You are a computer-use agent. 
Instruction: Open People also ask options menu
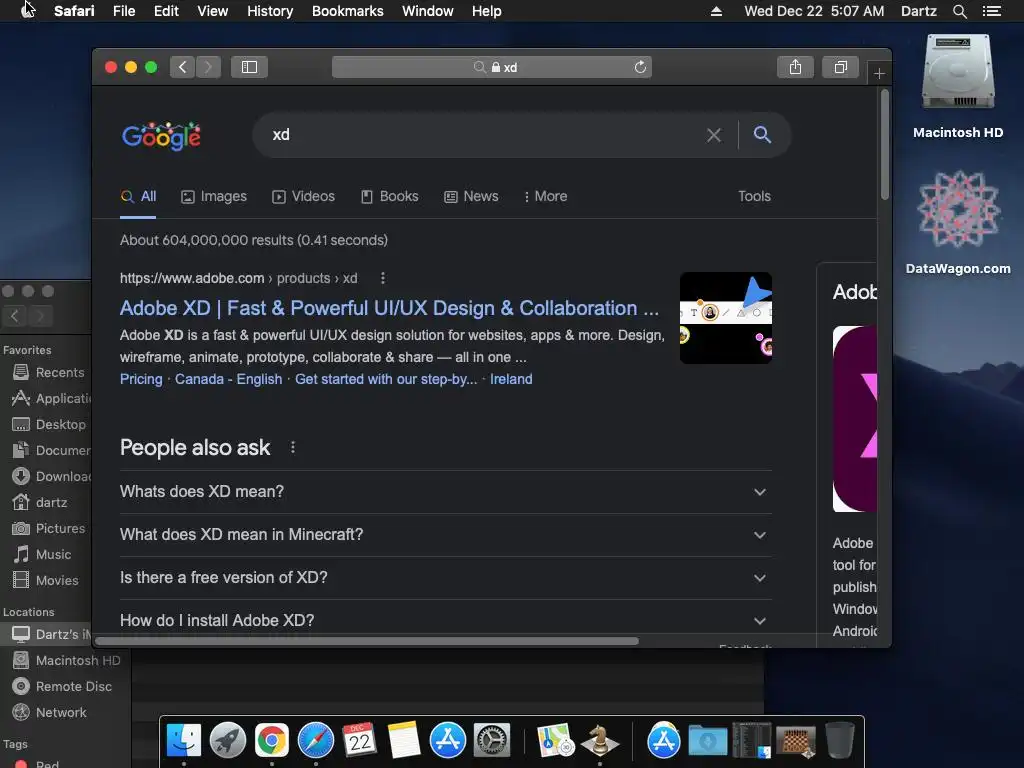(293, 447)
